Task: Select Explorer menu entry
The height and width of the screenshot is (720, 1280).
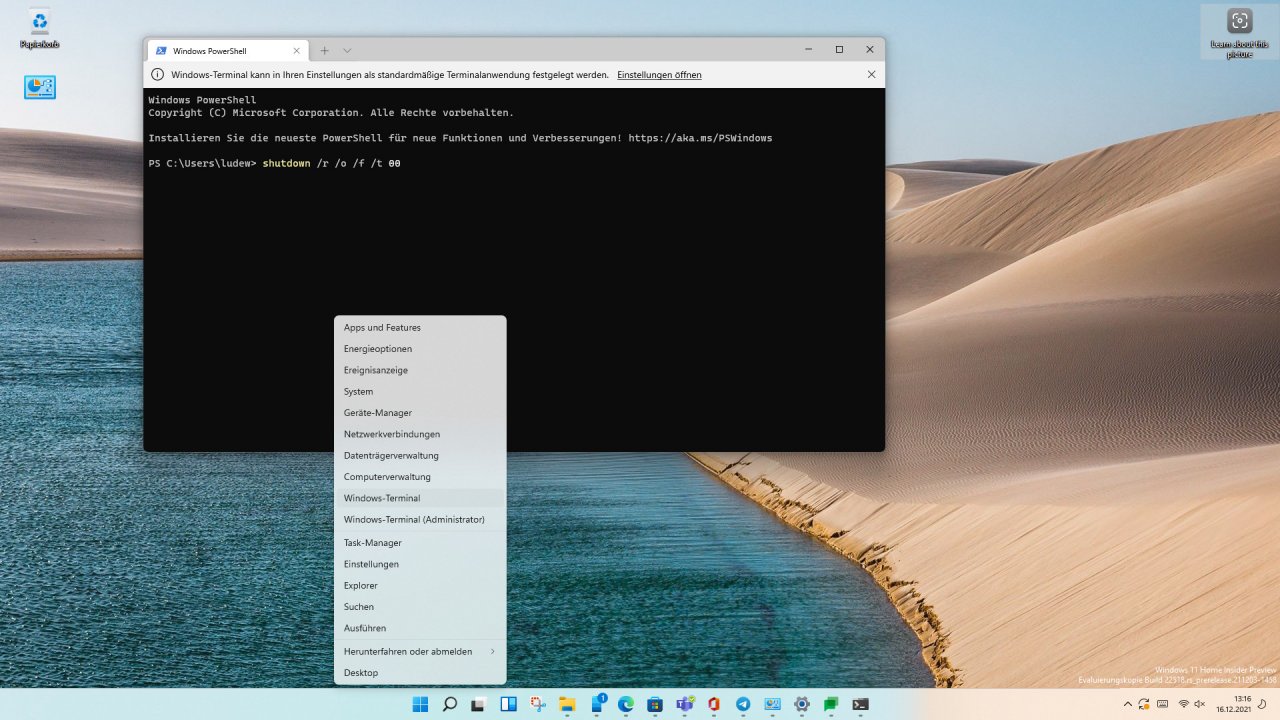Action: point(420,585)
